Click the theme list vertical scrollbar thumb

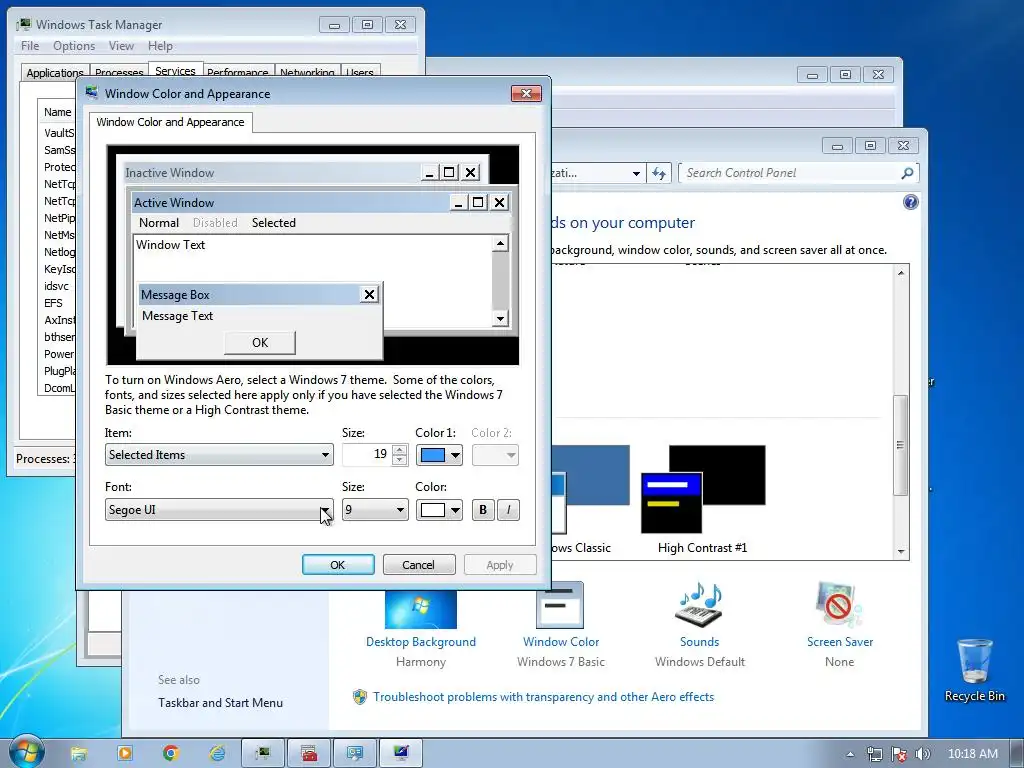pos(901,445)
